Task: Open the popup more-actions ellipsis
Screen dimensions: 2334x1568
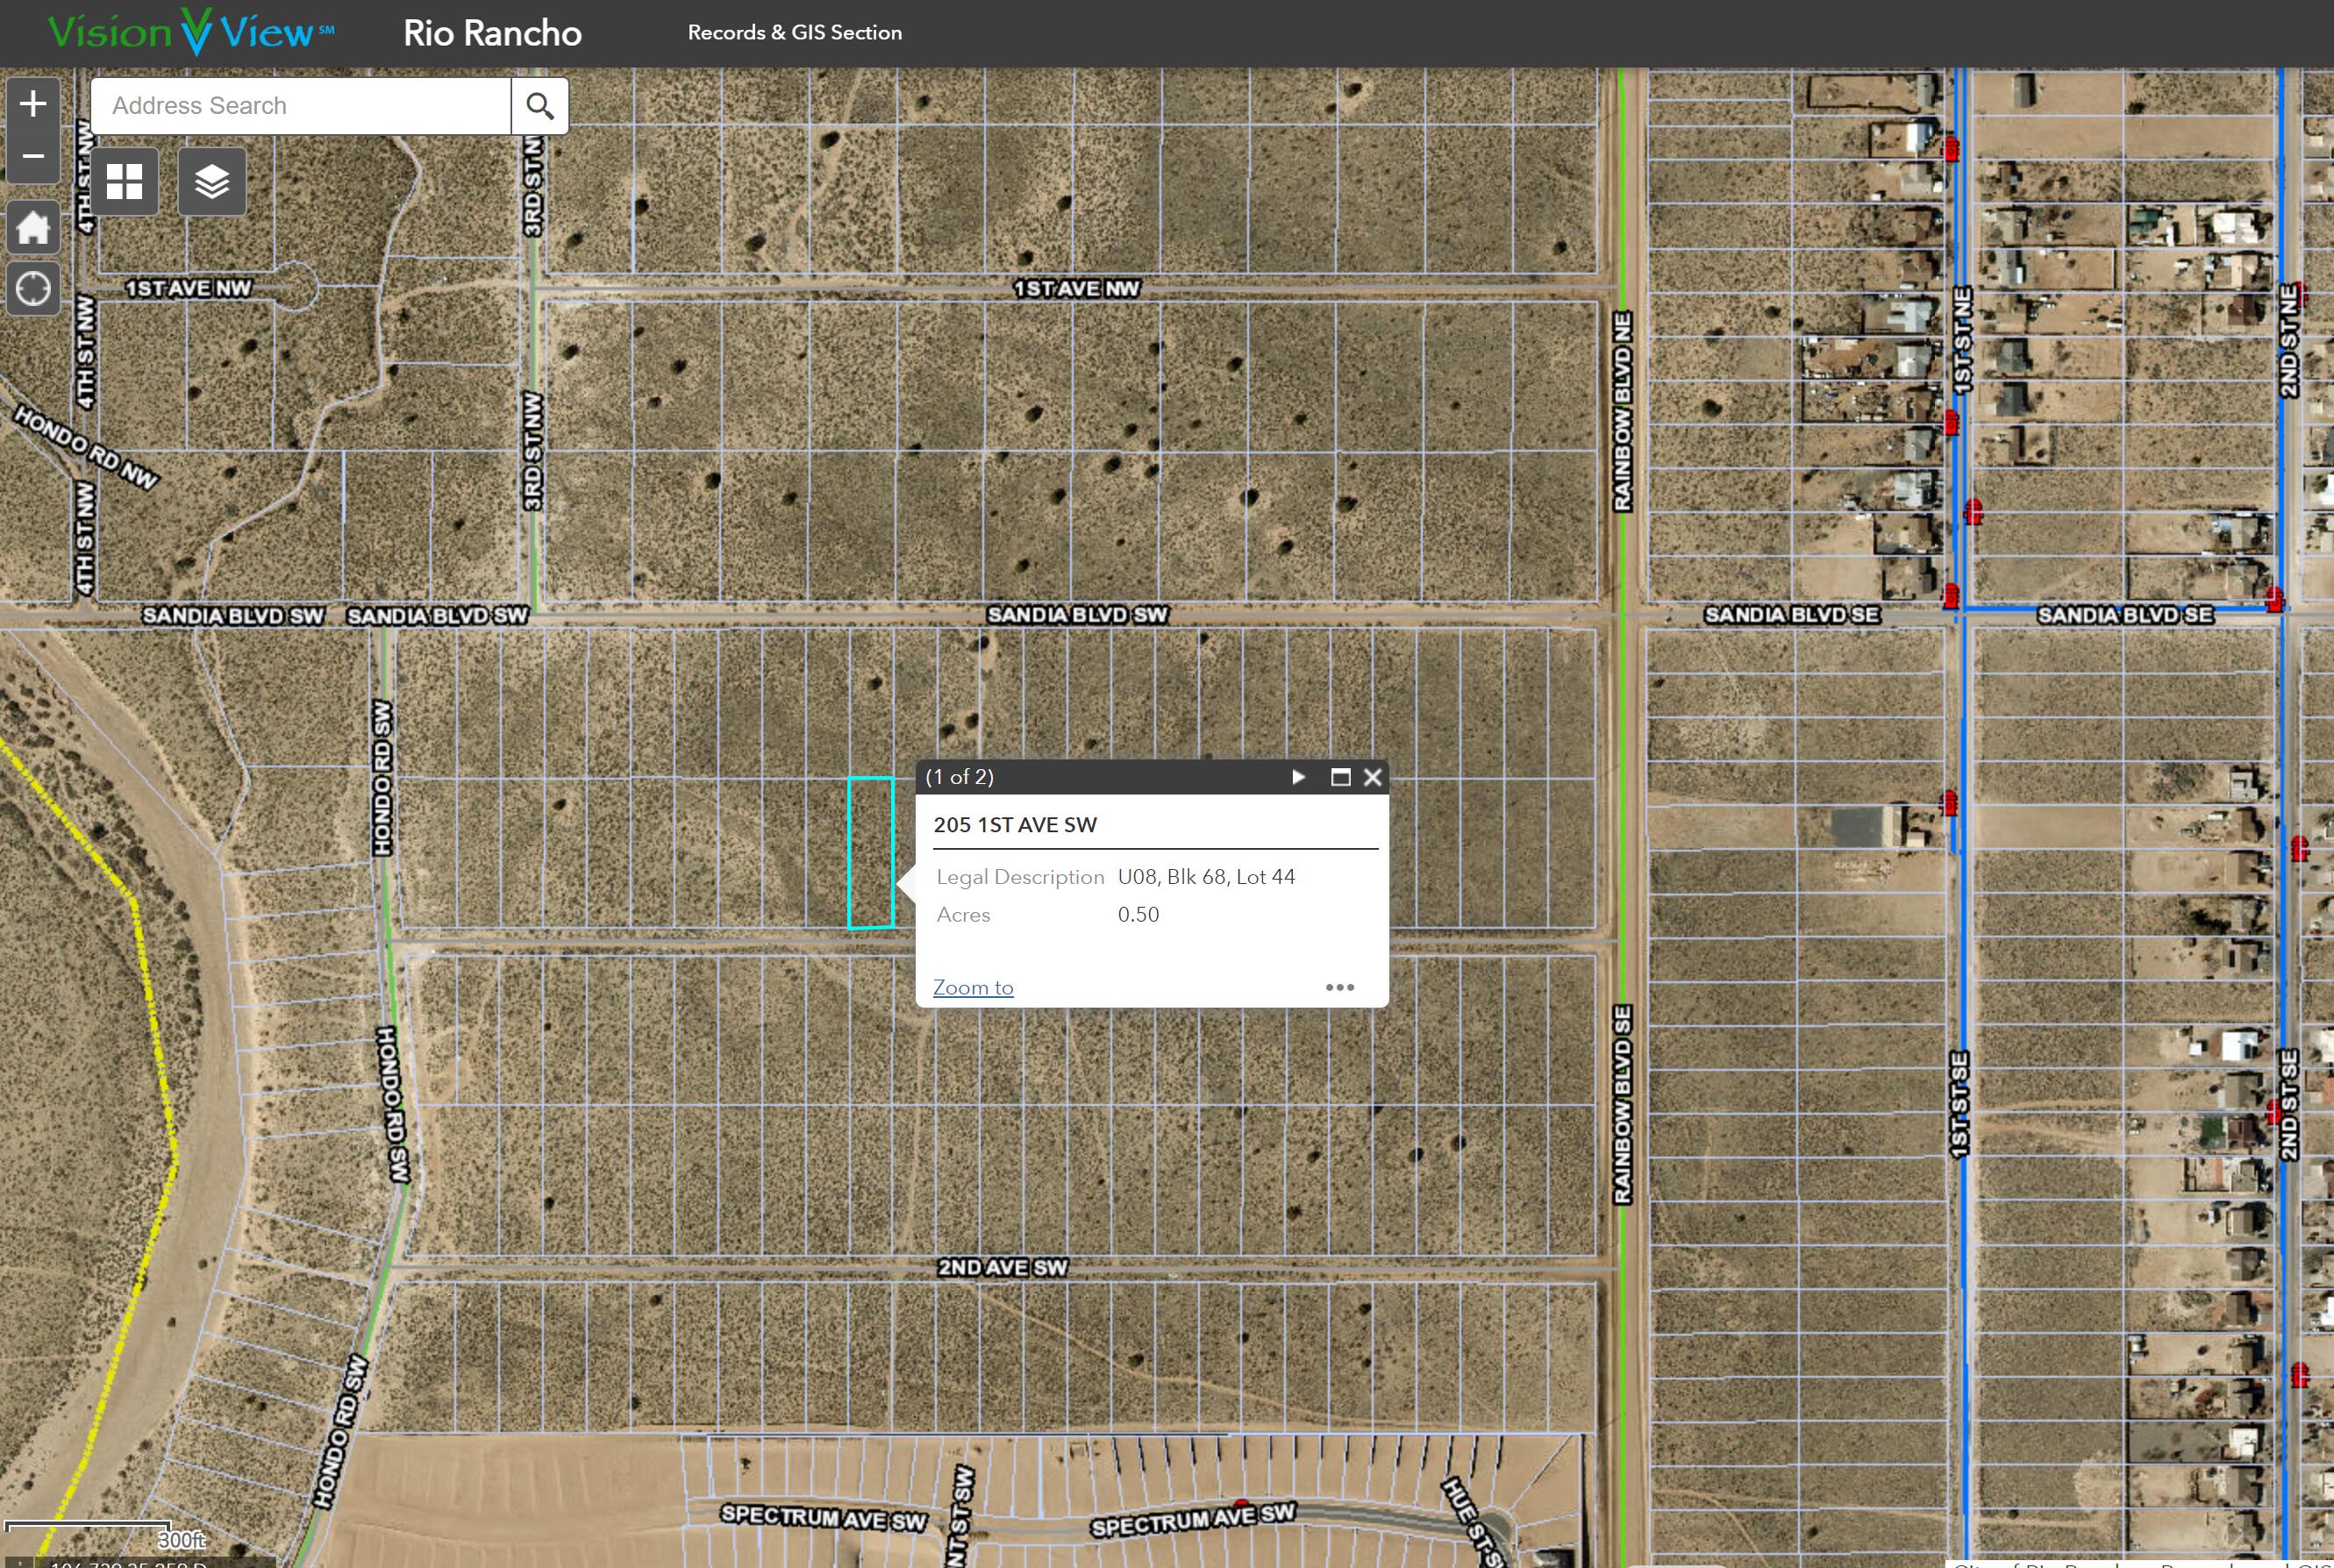Action: tap(1340, 987)
